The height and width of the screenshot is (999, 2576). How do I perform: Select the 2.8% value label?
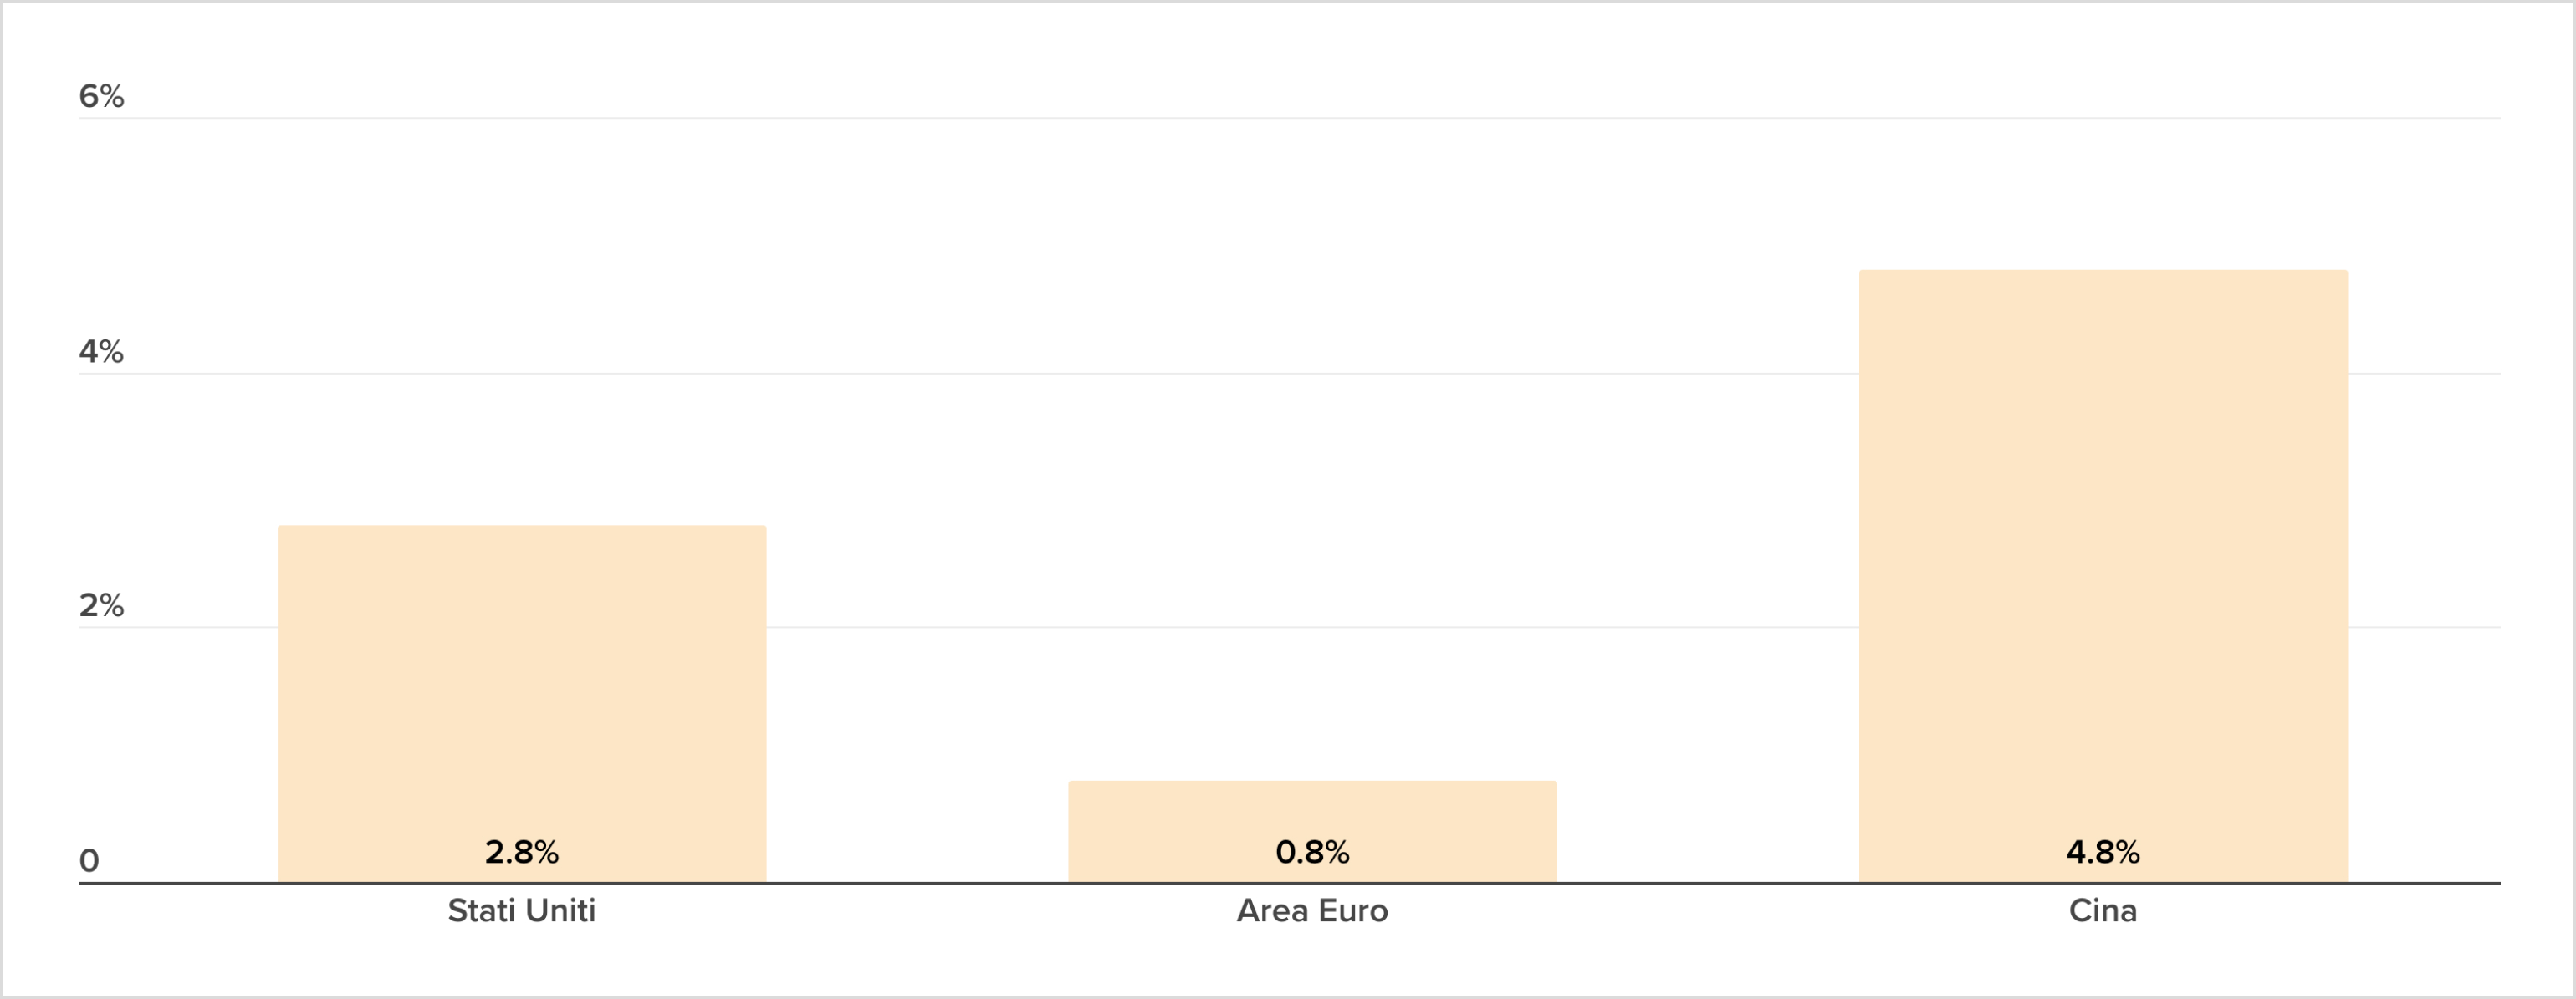pyautogui.click(x=522, y=852)
